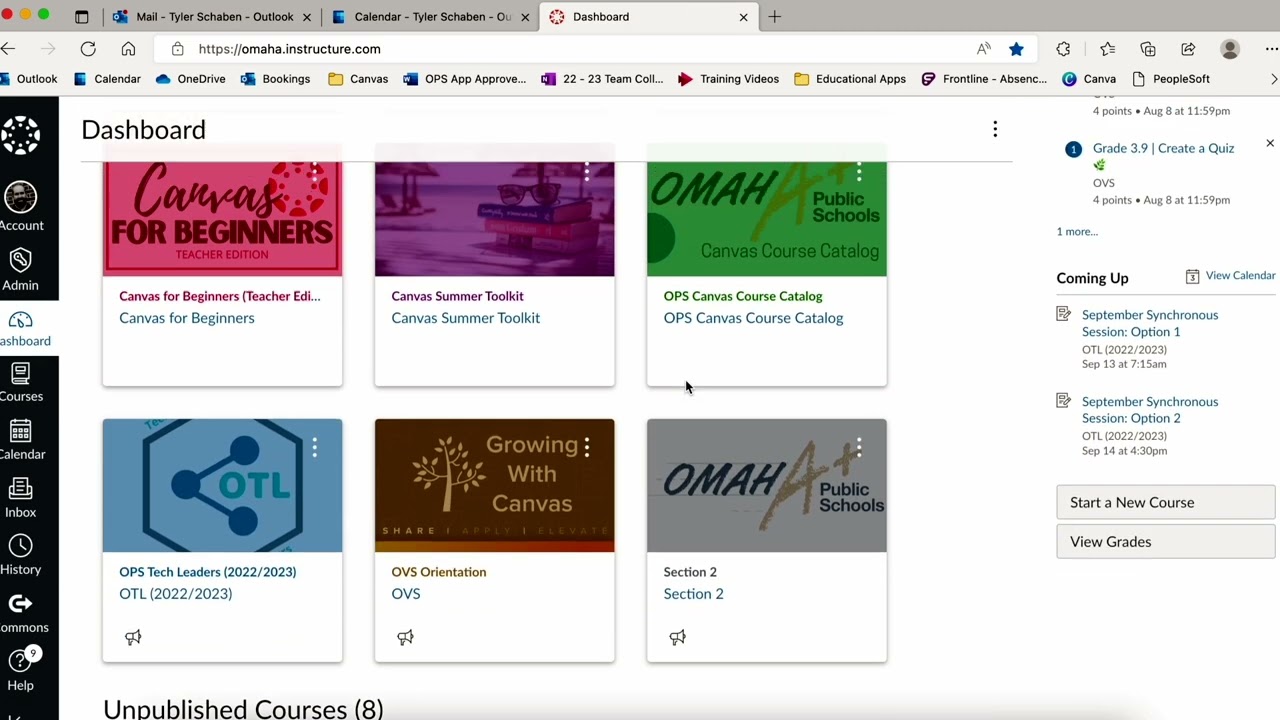Open September Synchronous Session: Option 1
This screenshot has height=720, width=1280.
[x=1150, y=323]
